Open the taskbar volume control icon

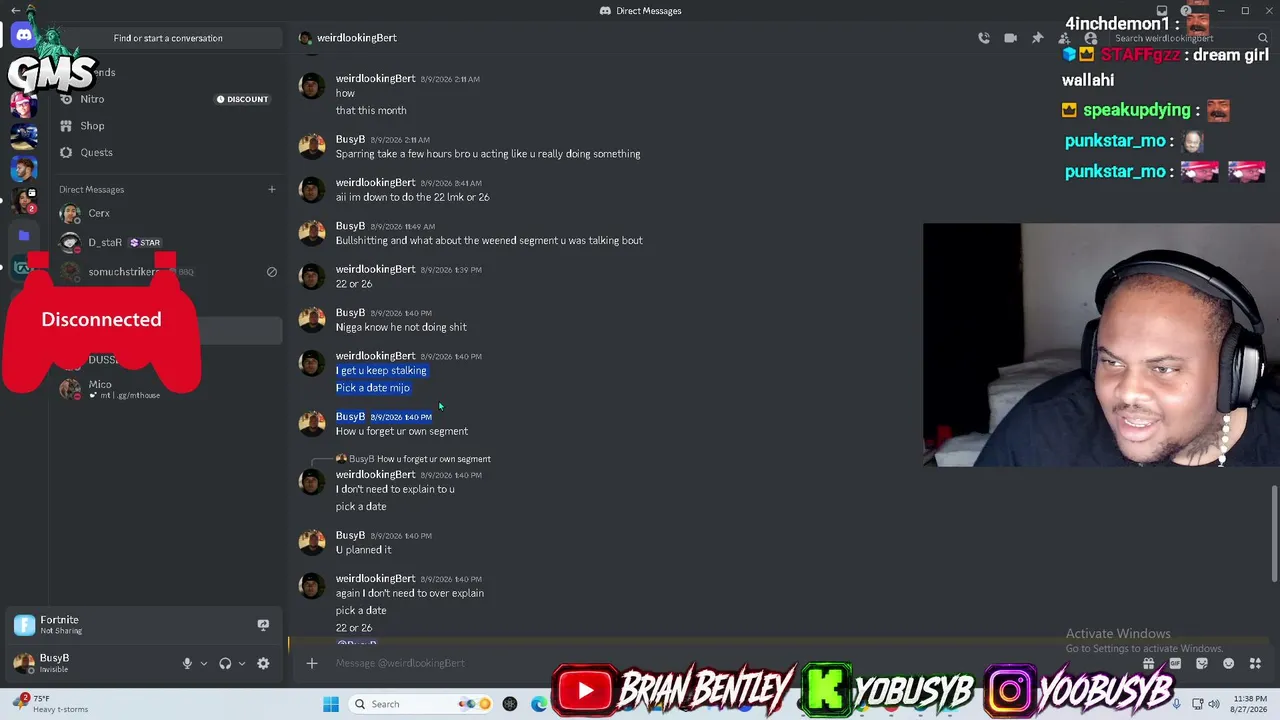[1213, 704]
